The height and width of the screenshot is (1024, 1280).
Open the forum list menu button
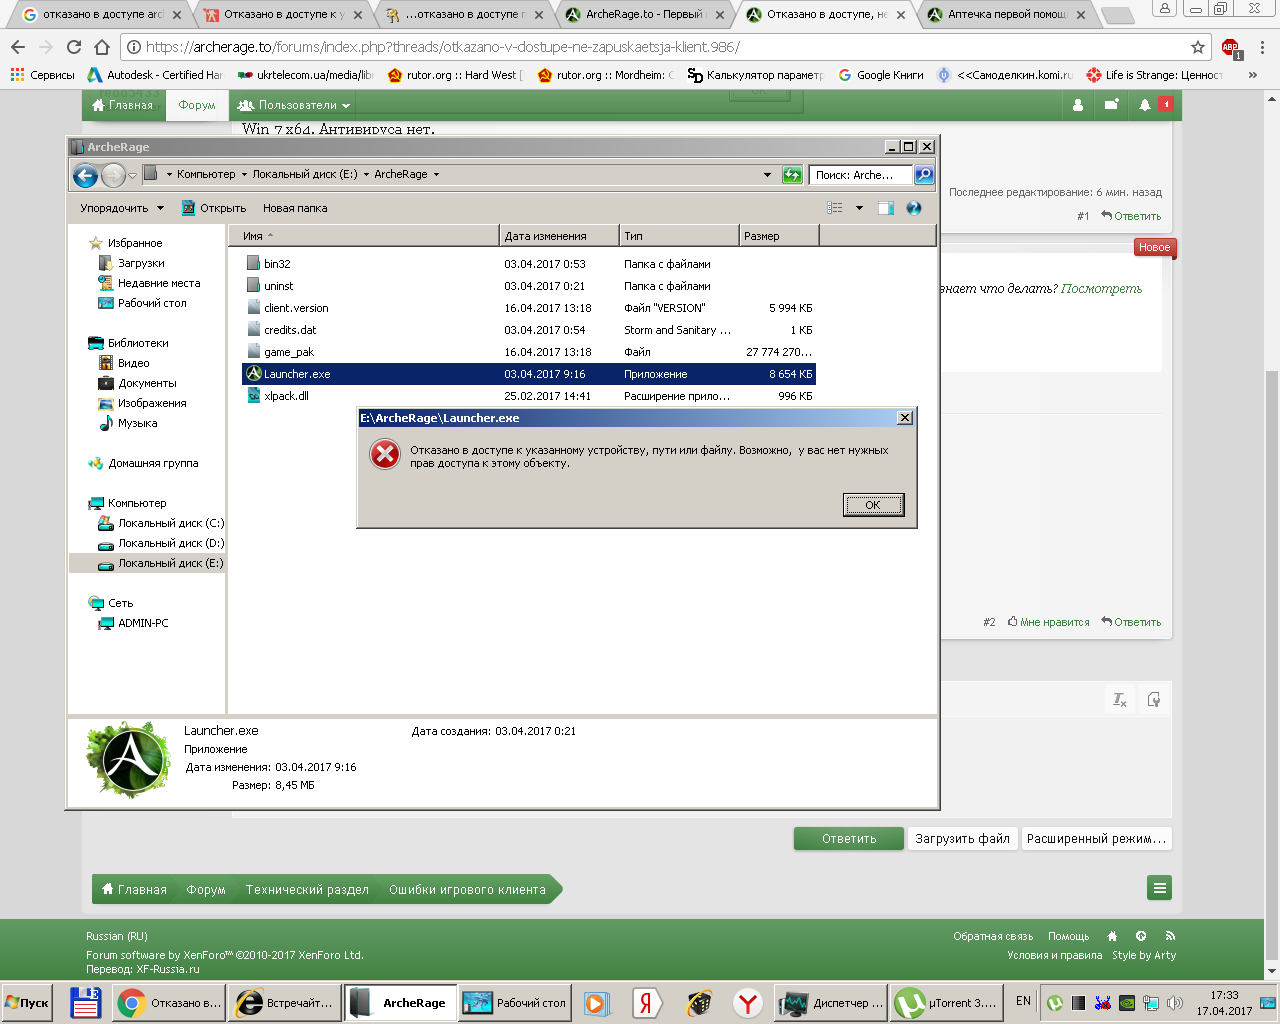click(1159, 888)
